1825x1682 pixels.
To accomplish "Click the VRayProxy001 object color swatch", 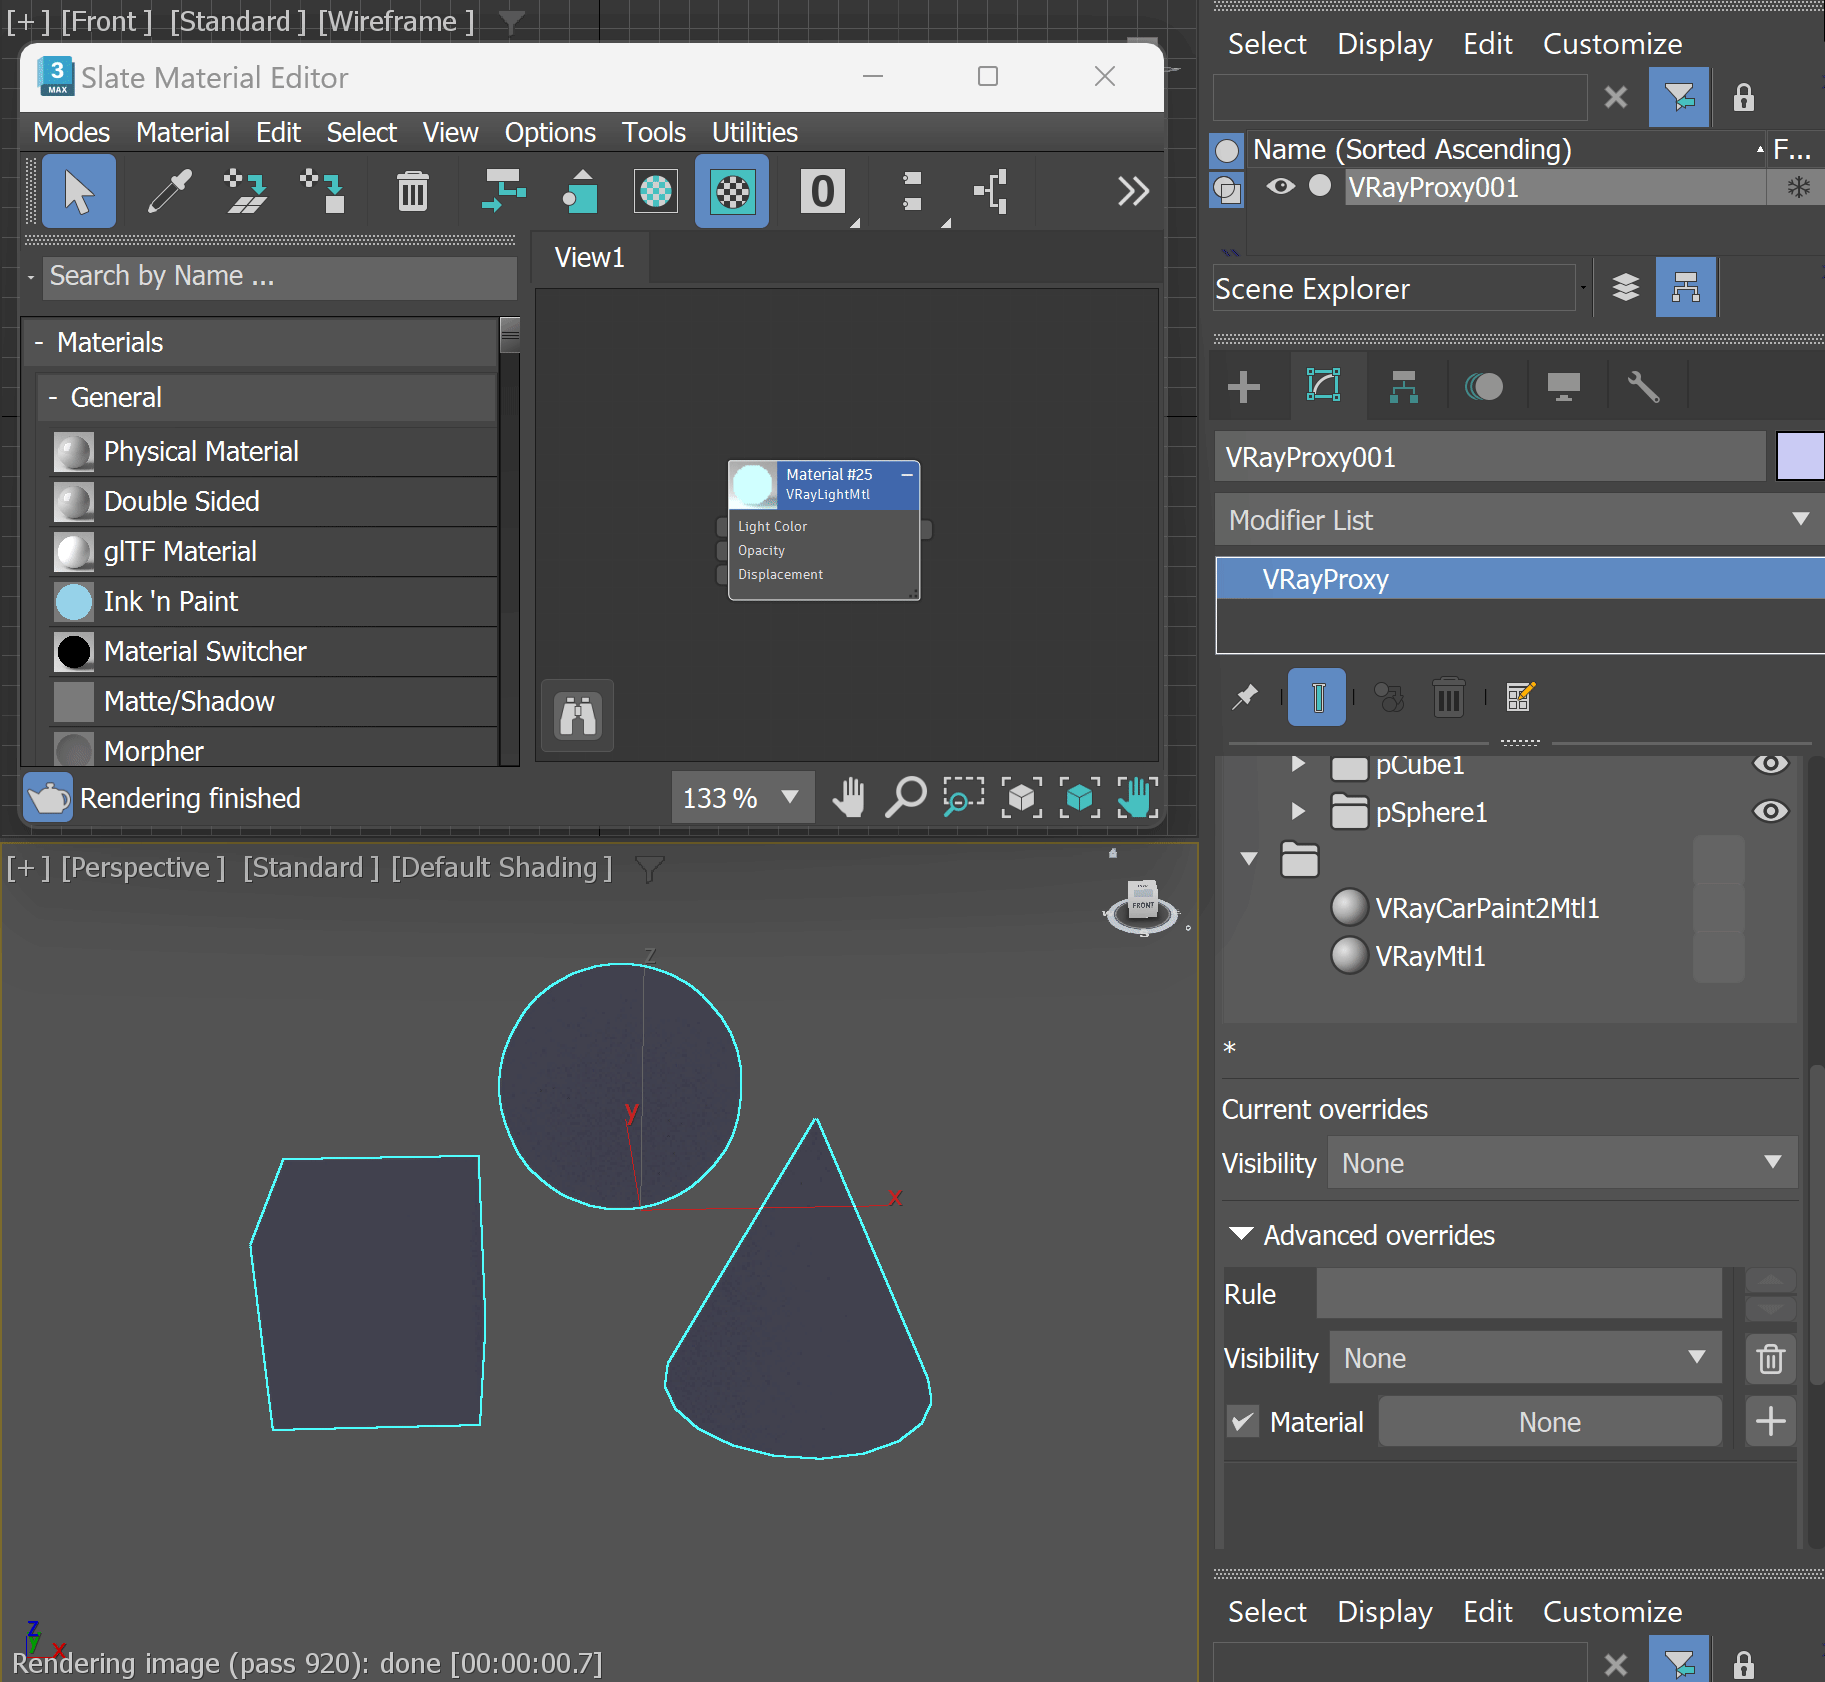I will point(1800,456).
